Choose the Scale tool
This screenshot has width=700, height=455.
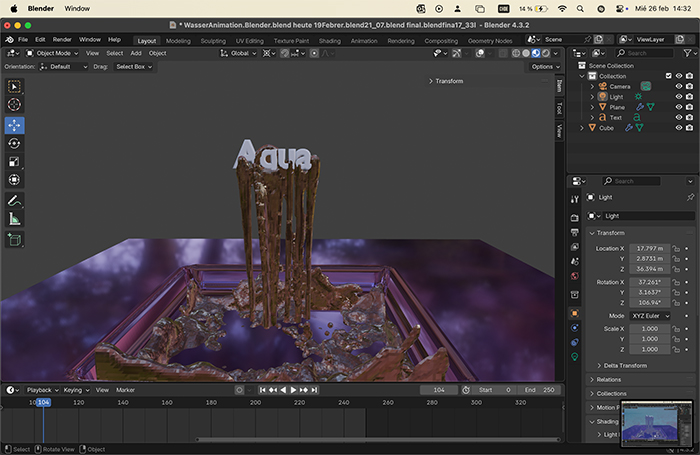[15, 161]
